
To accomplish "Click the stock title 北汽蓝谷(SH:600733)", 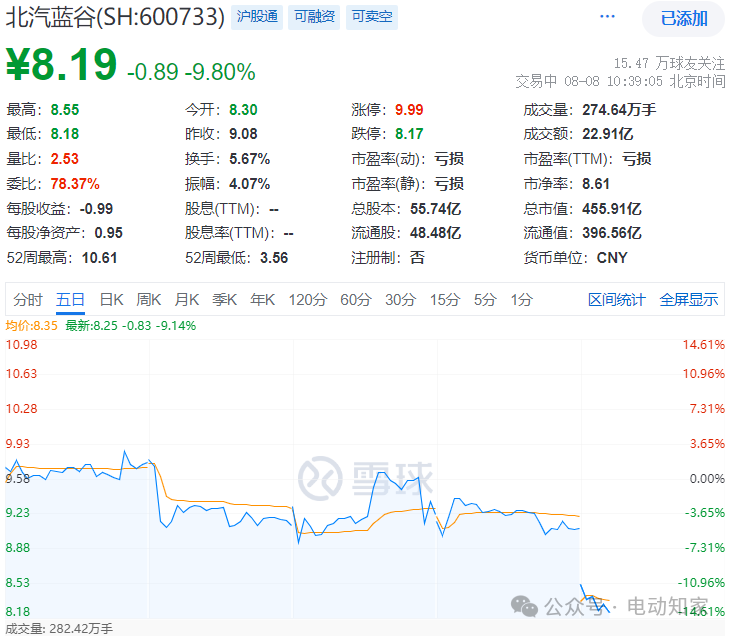I will coord(115,18).
